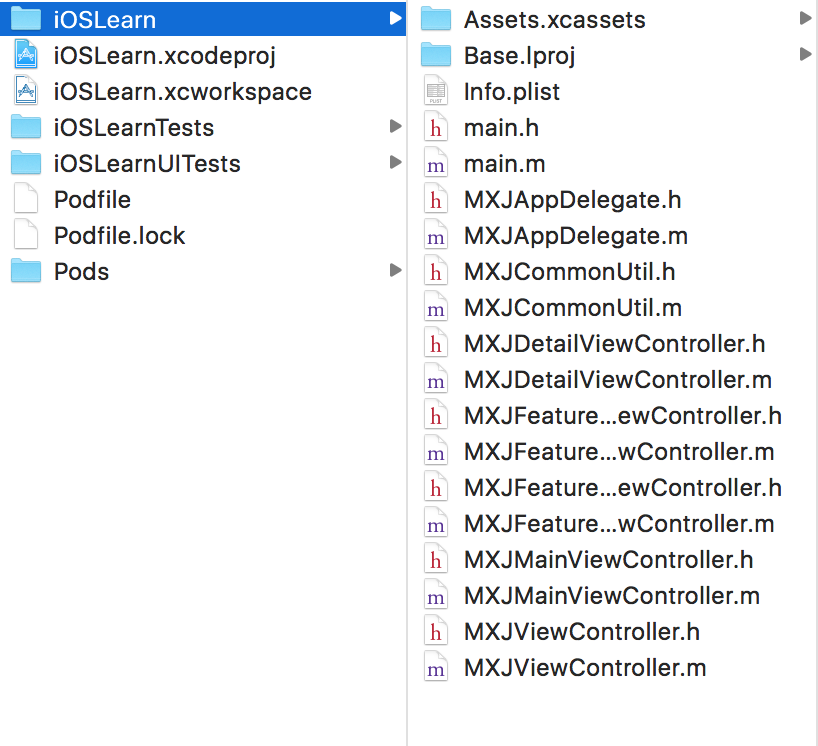The width and height of the screenshot is (818, 746).
Task: Click the Pods folder icon
Action: pyautogui.click(x=26, y=272)
